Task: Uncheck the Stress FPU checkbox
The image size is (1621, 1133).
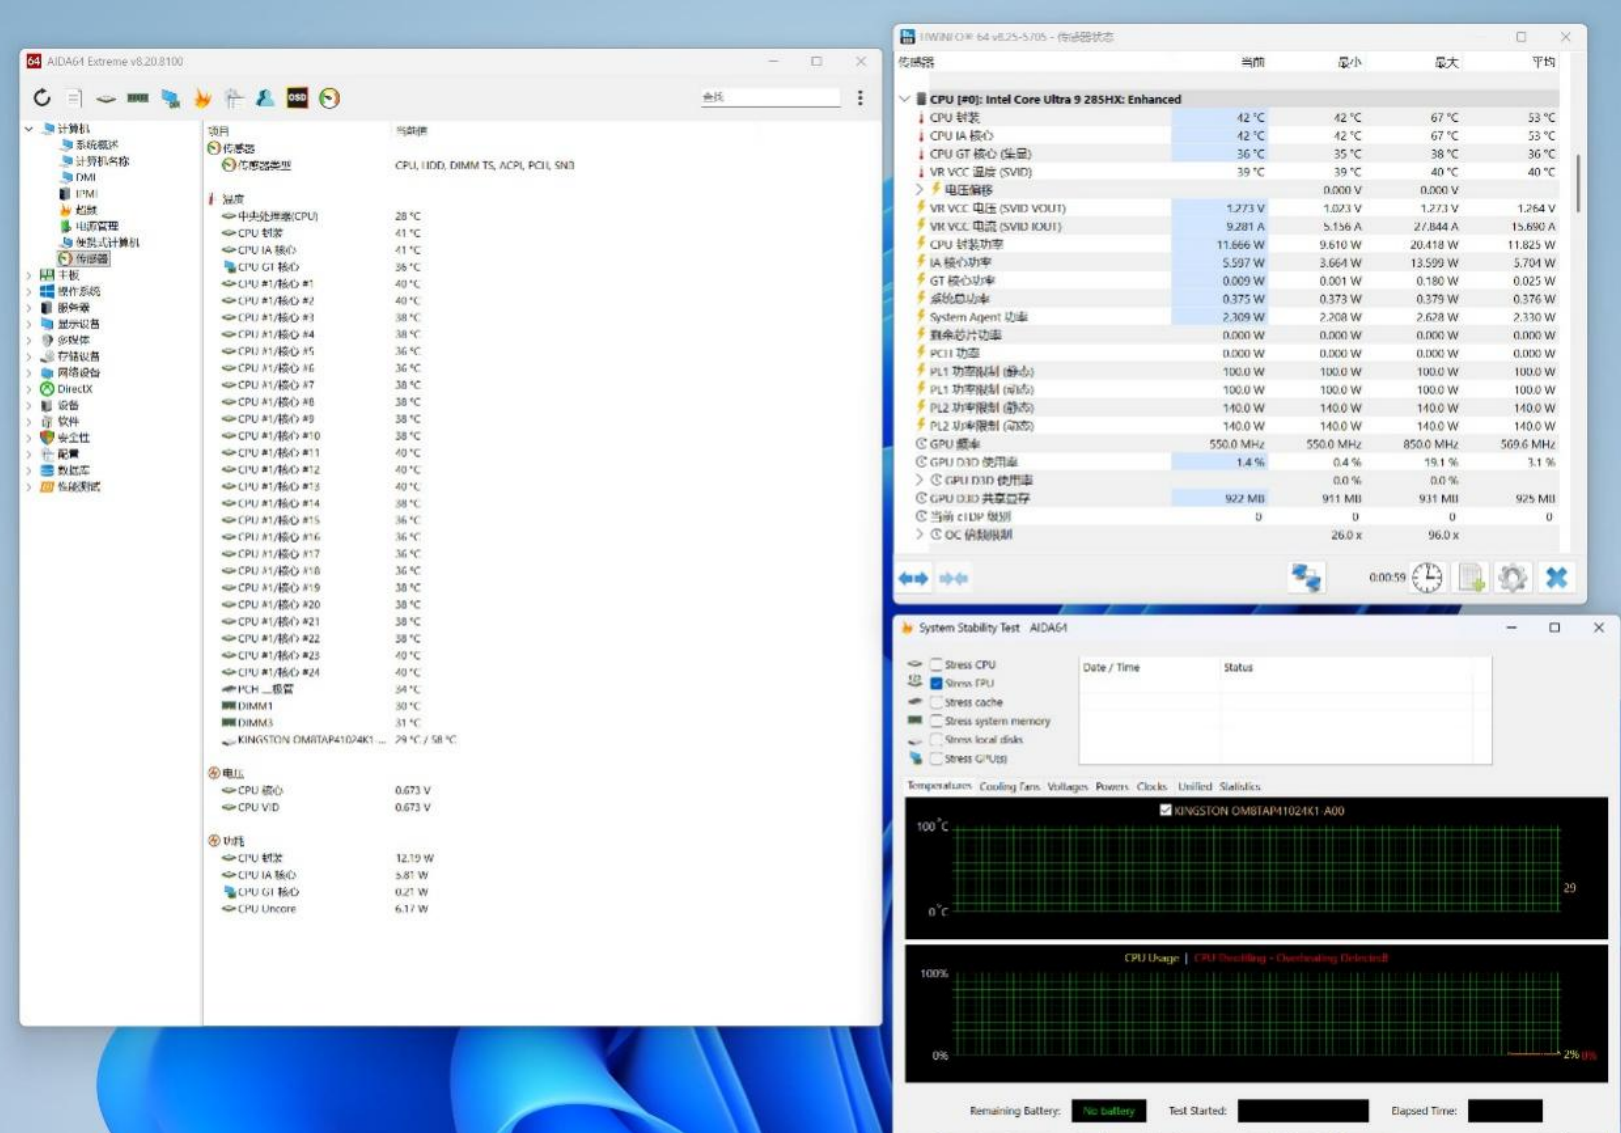Action: [x=937, y=683]
